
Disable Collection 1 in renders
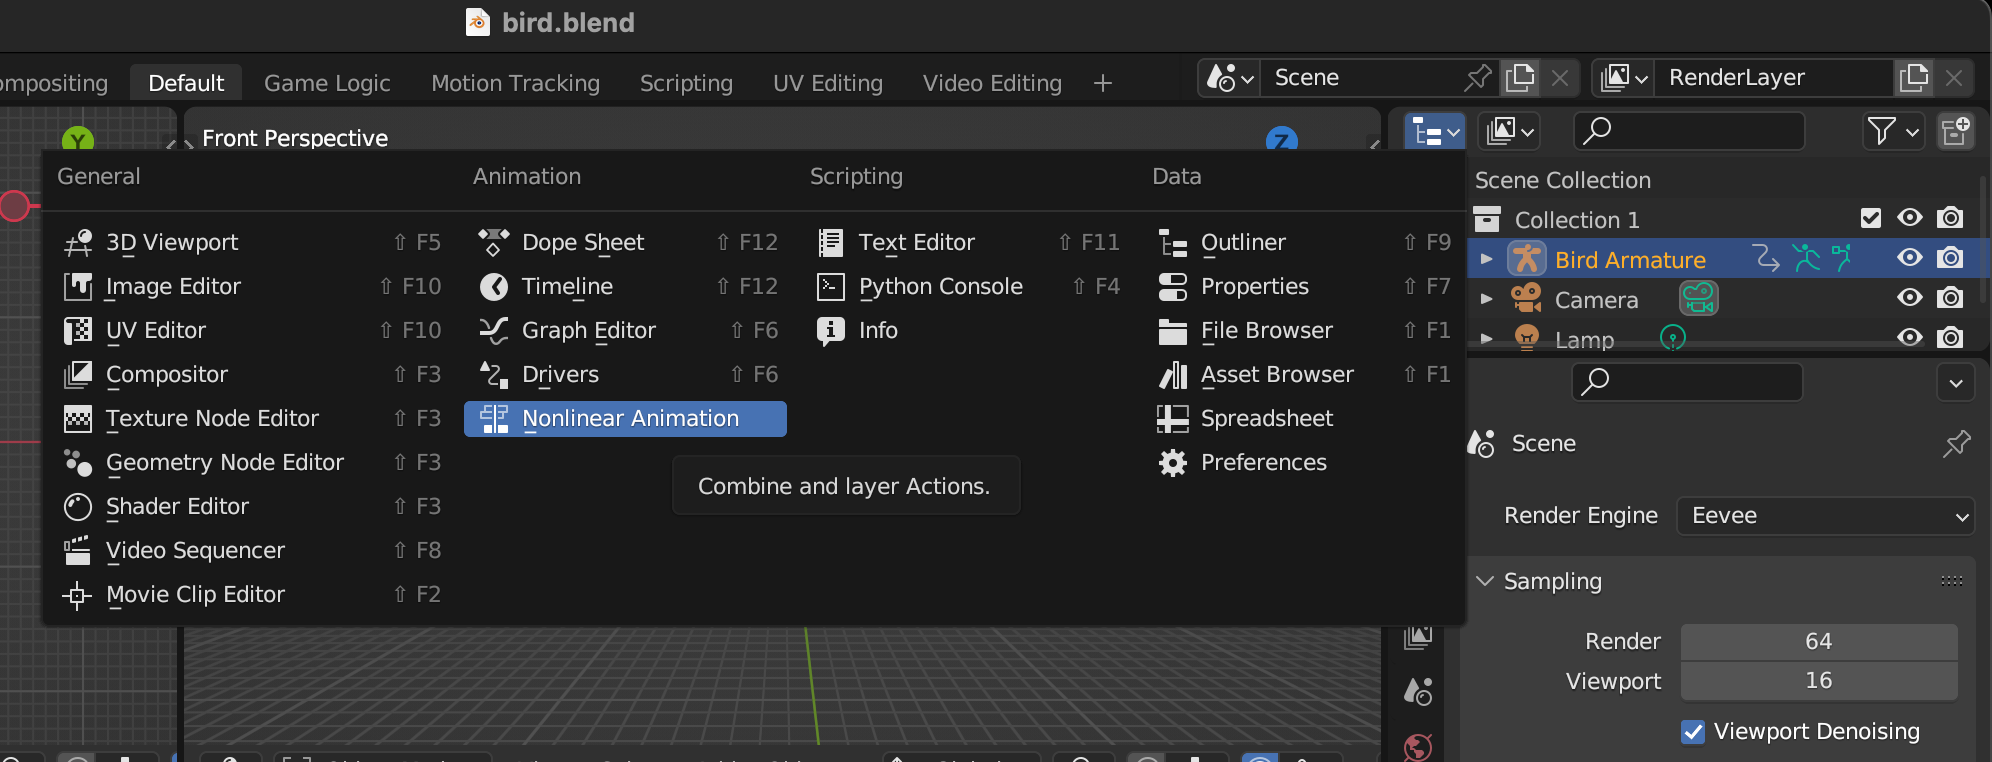tap(1950, 218)
